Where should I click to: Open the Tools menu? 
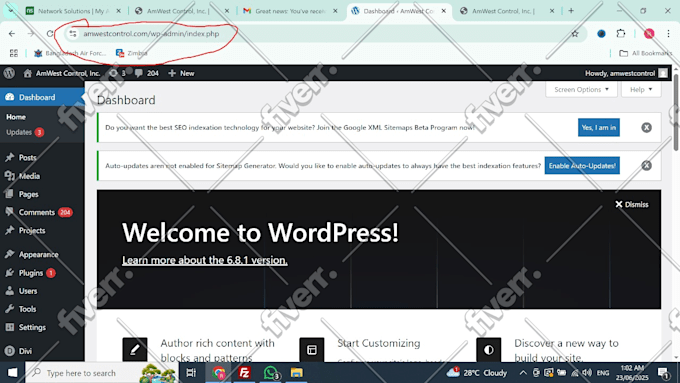[x=27, y=309]
